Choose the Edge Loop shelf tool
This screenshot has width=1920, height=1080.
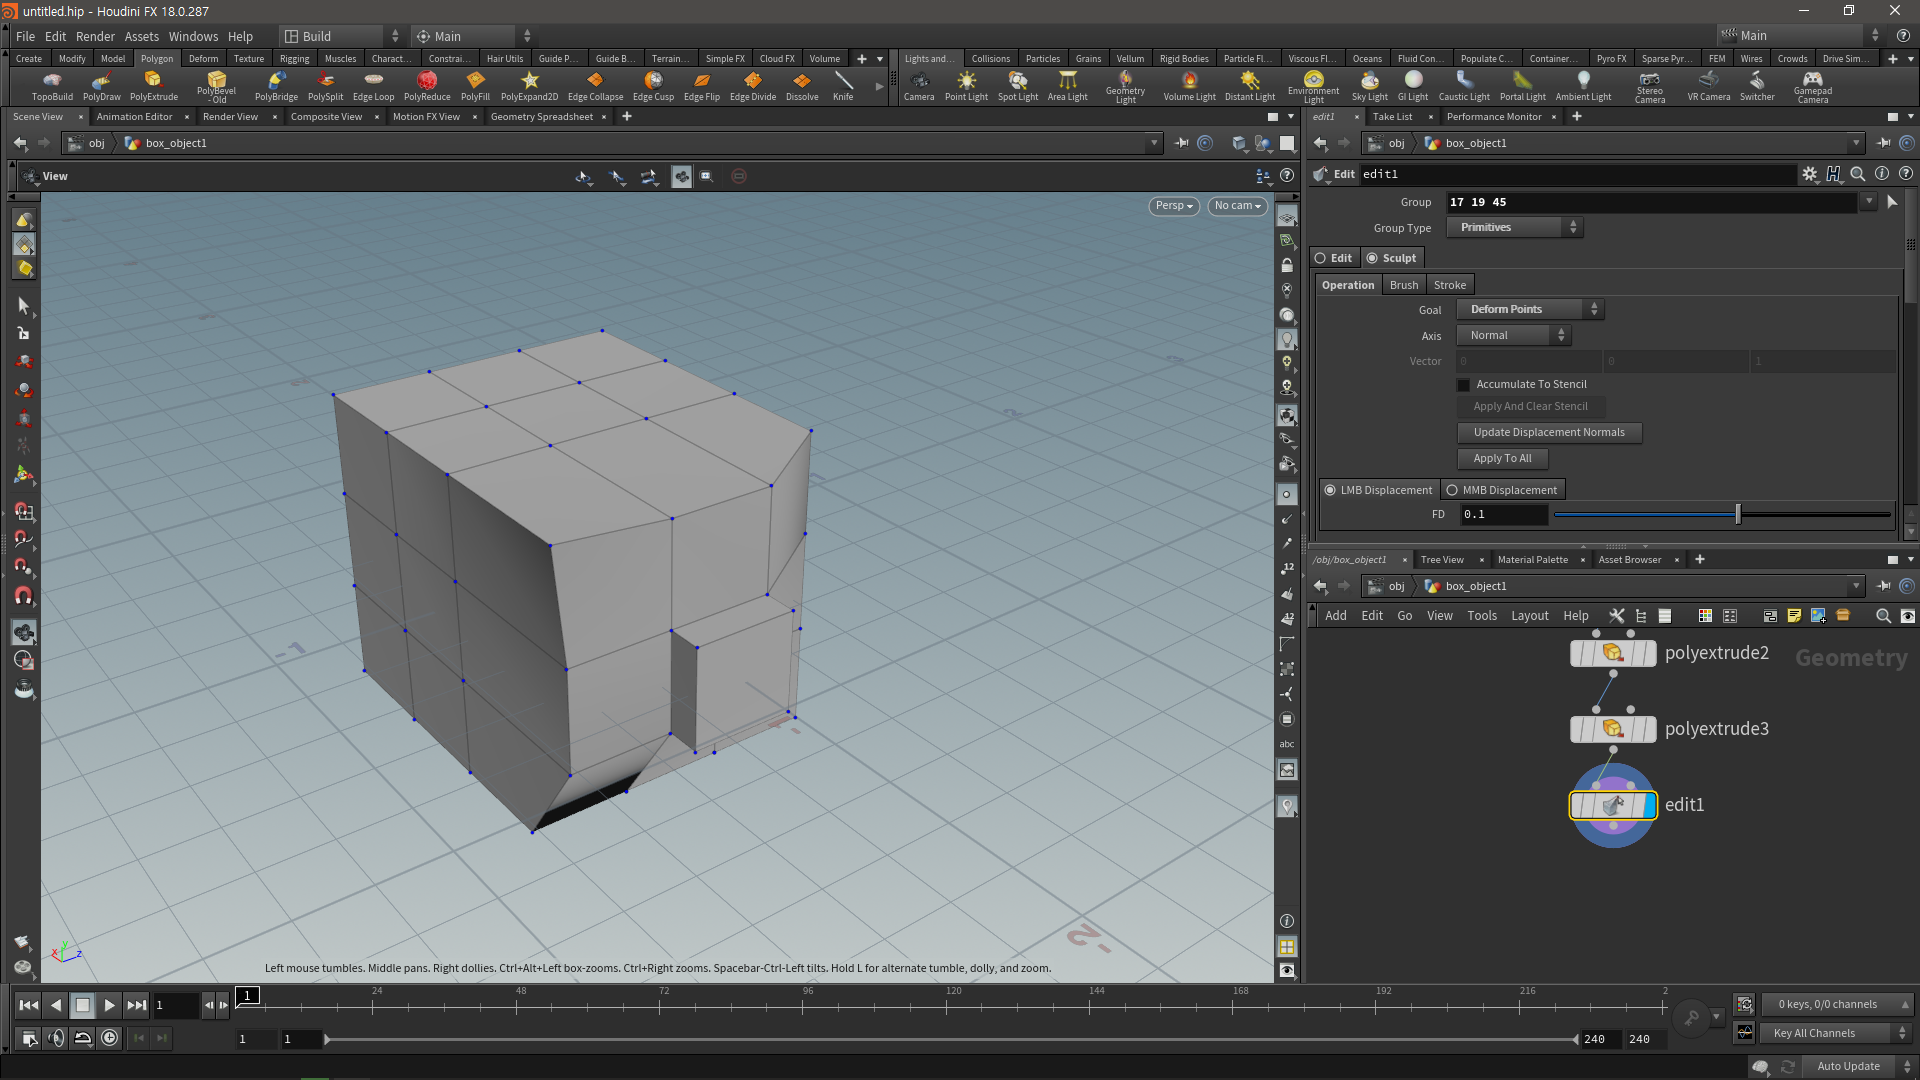coord(373,85)
